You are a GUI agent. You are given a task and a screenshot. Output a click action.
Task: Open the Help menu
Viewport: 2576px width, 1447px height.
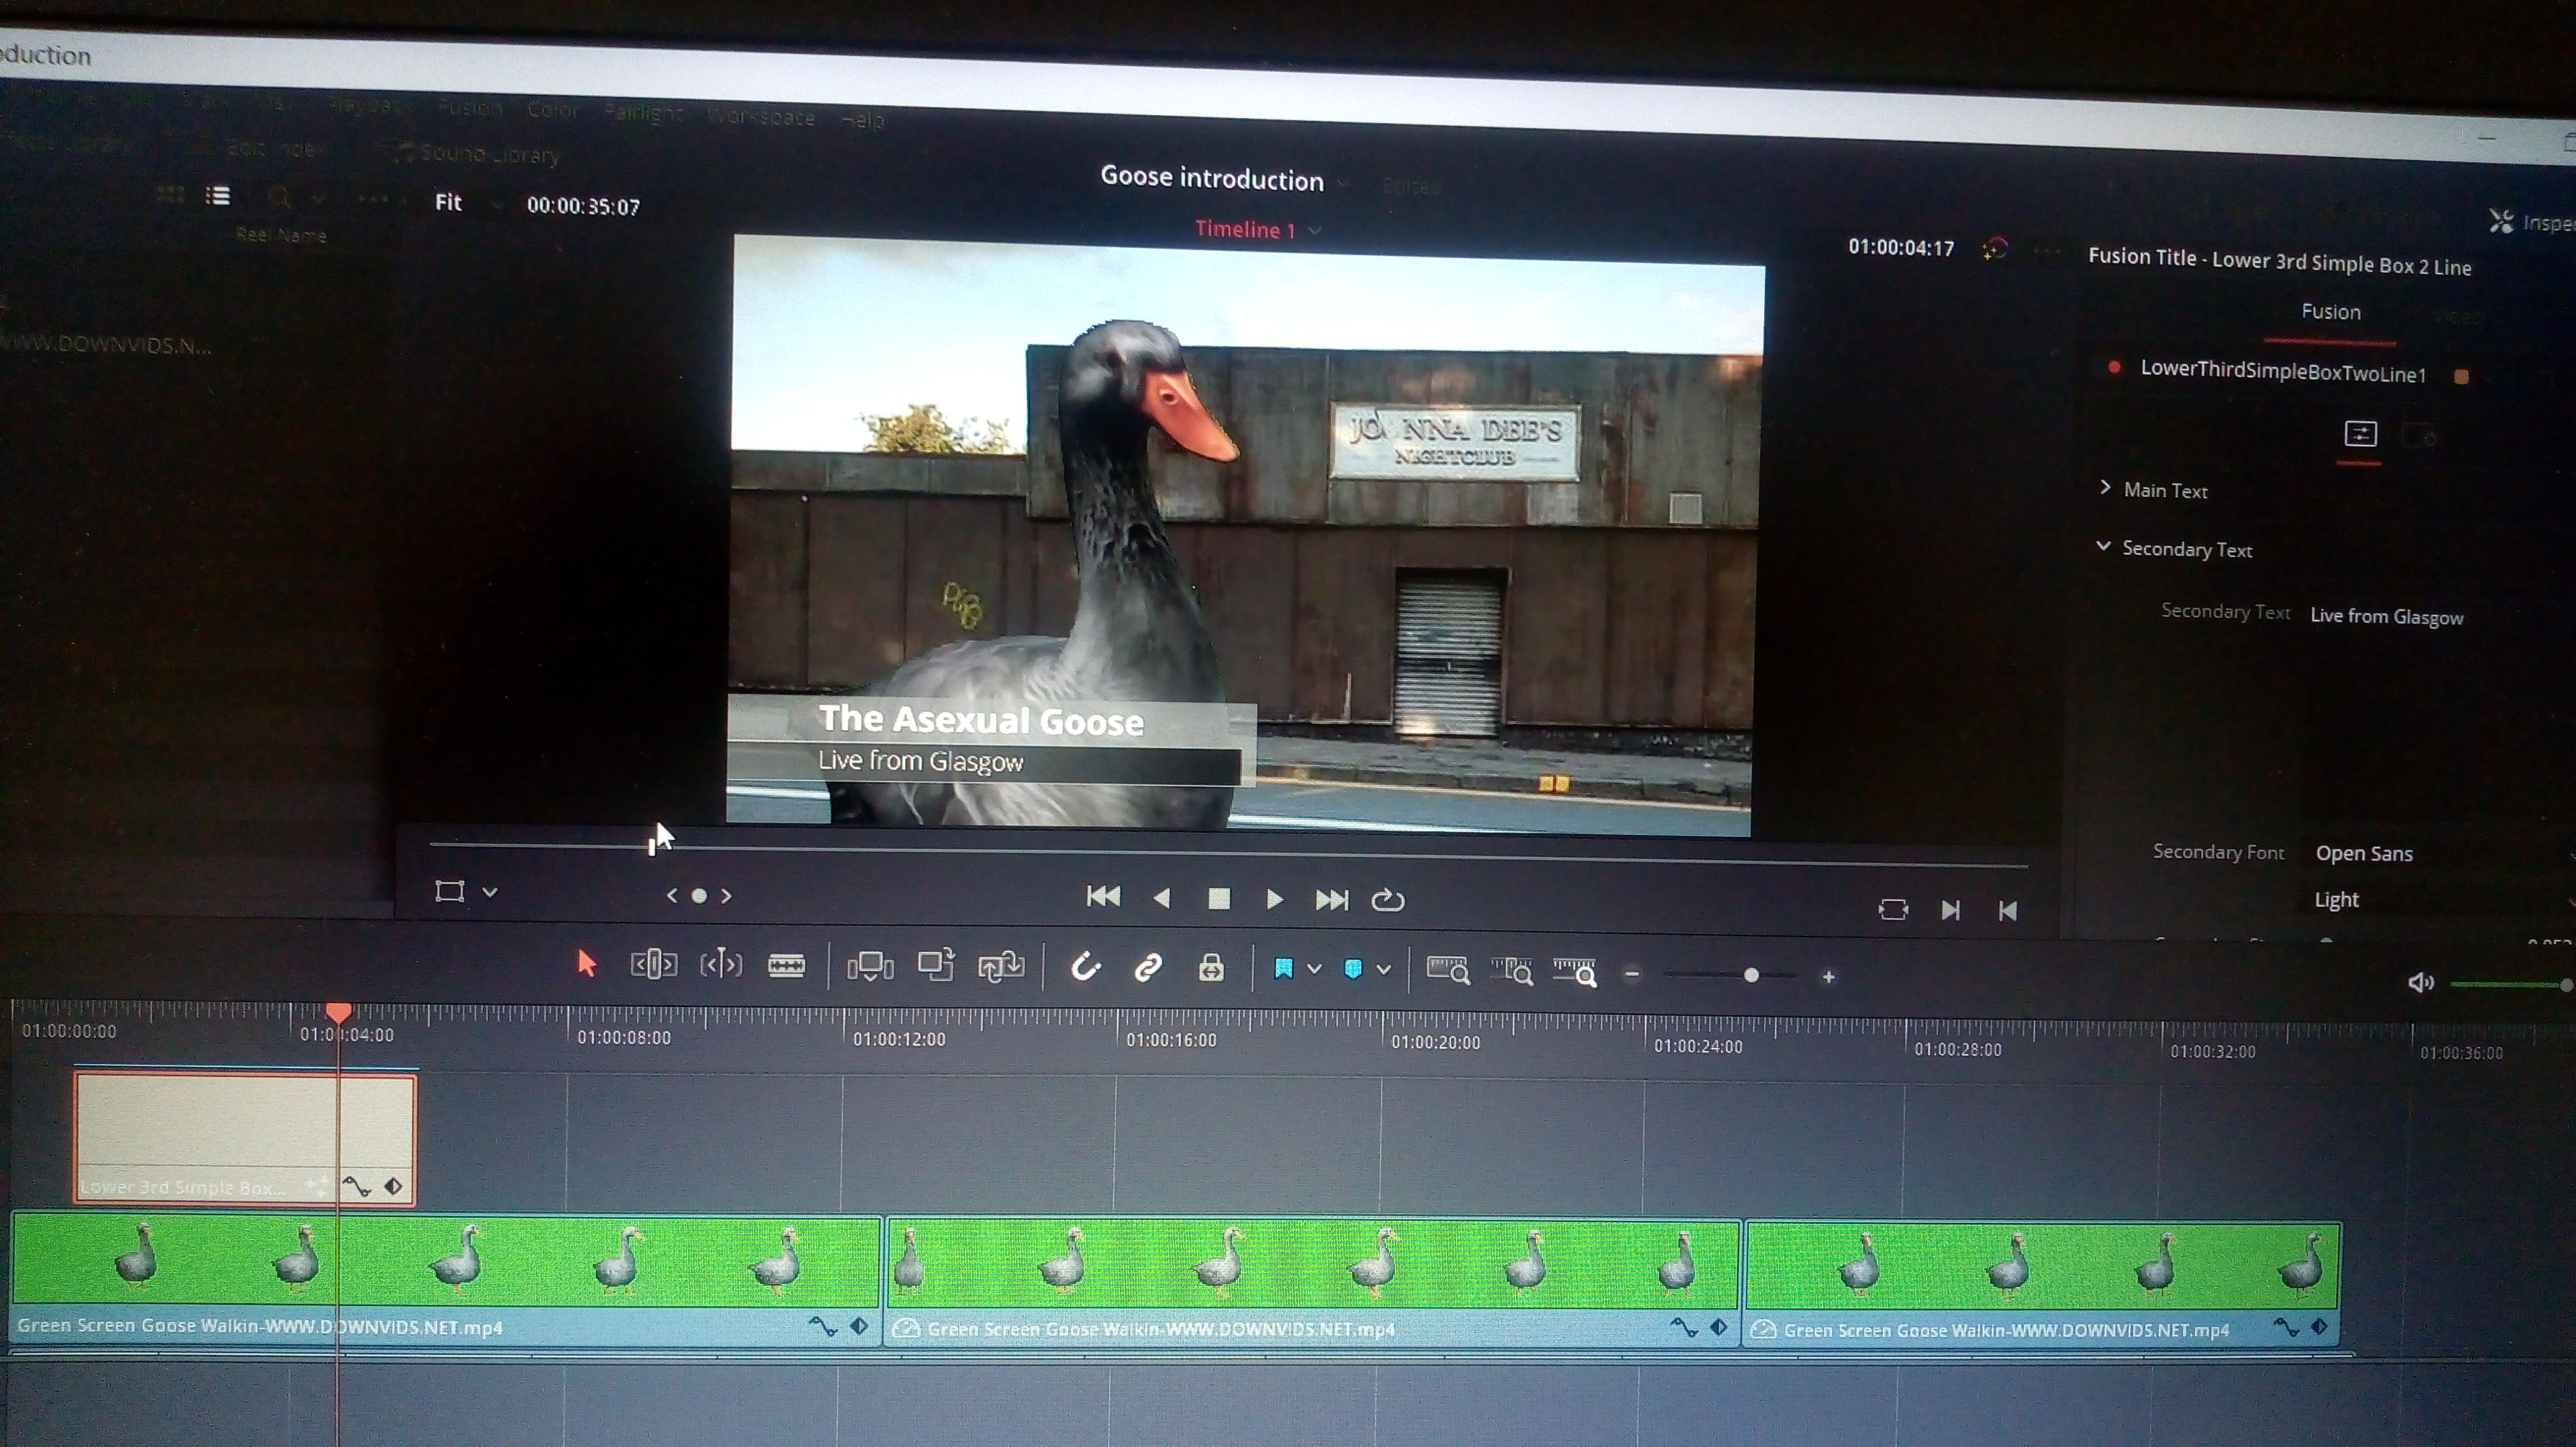coord(862,120)
